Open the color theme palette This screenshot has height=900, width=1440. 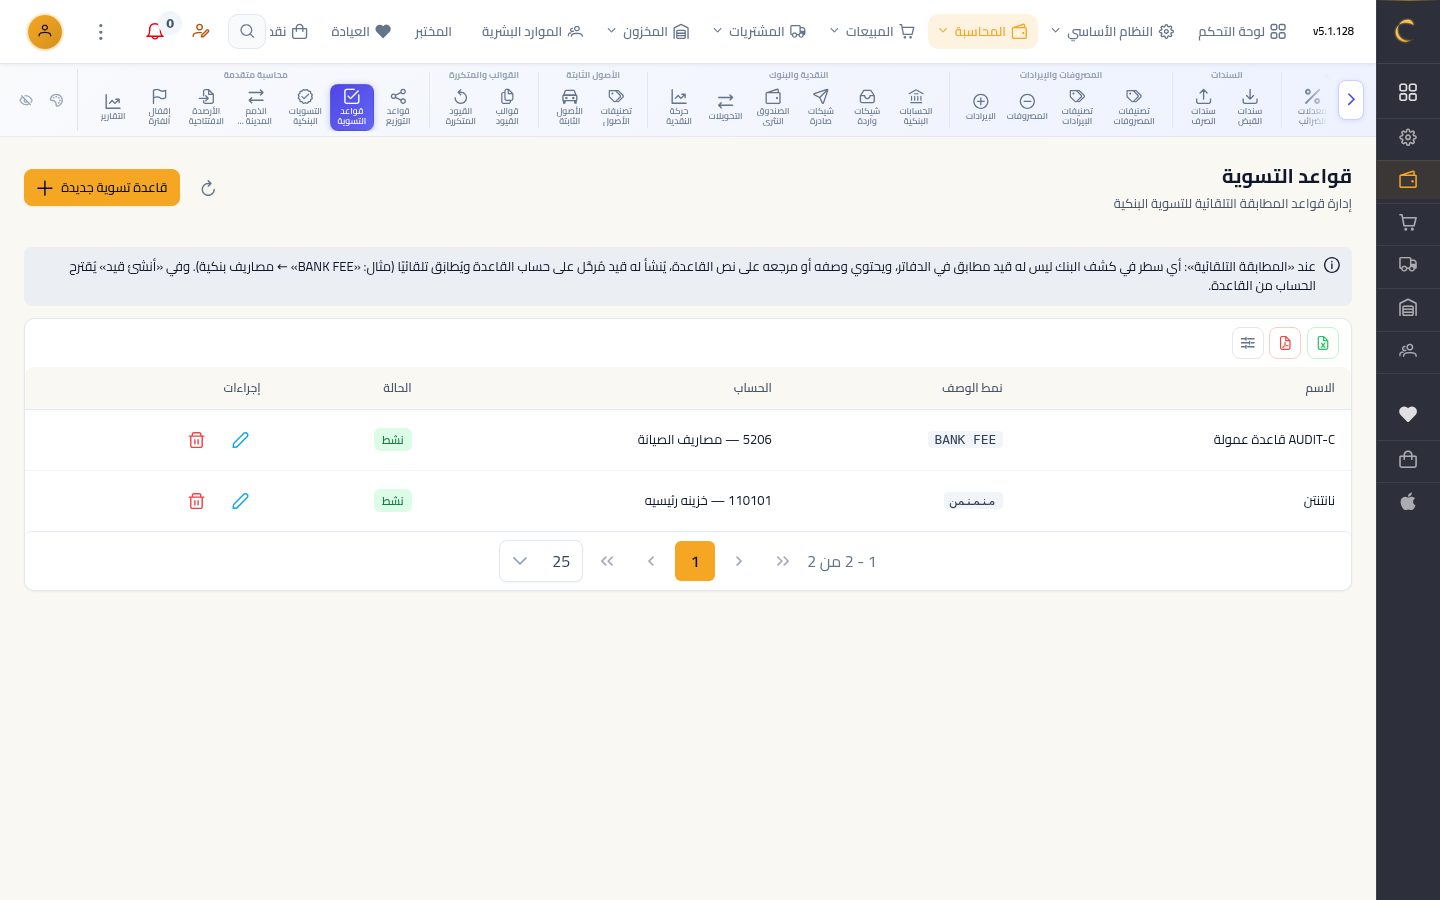click(56, 100)
